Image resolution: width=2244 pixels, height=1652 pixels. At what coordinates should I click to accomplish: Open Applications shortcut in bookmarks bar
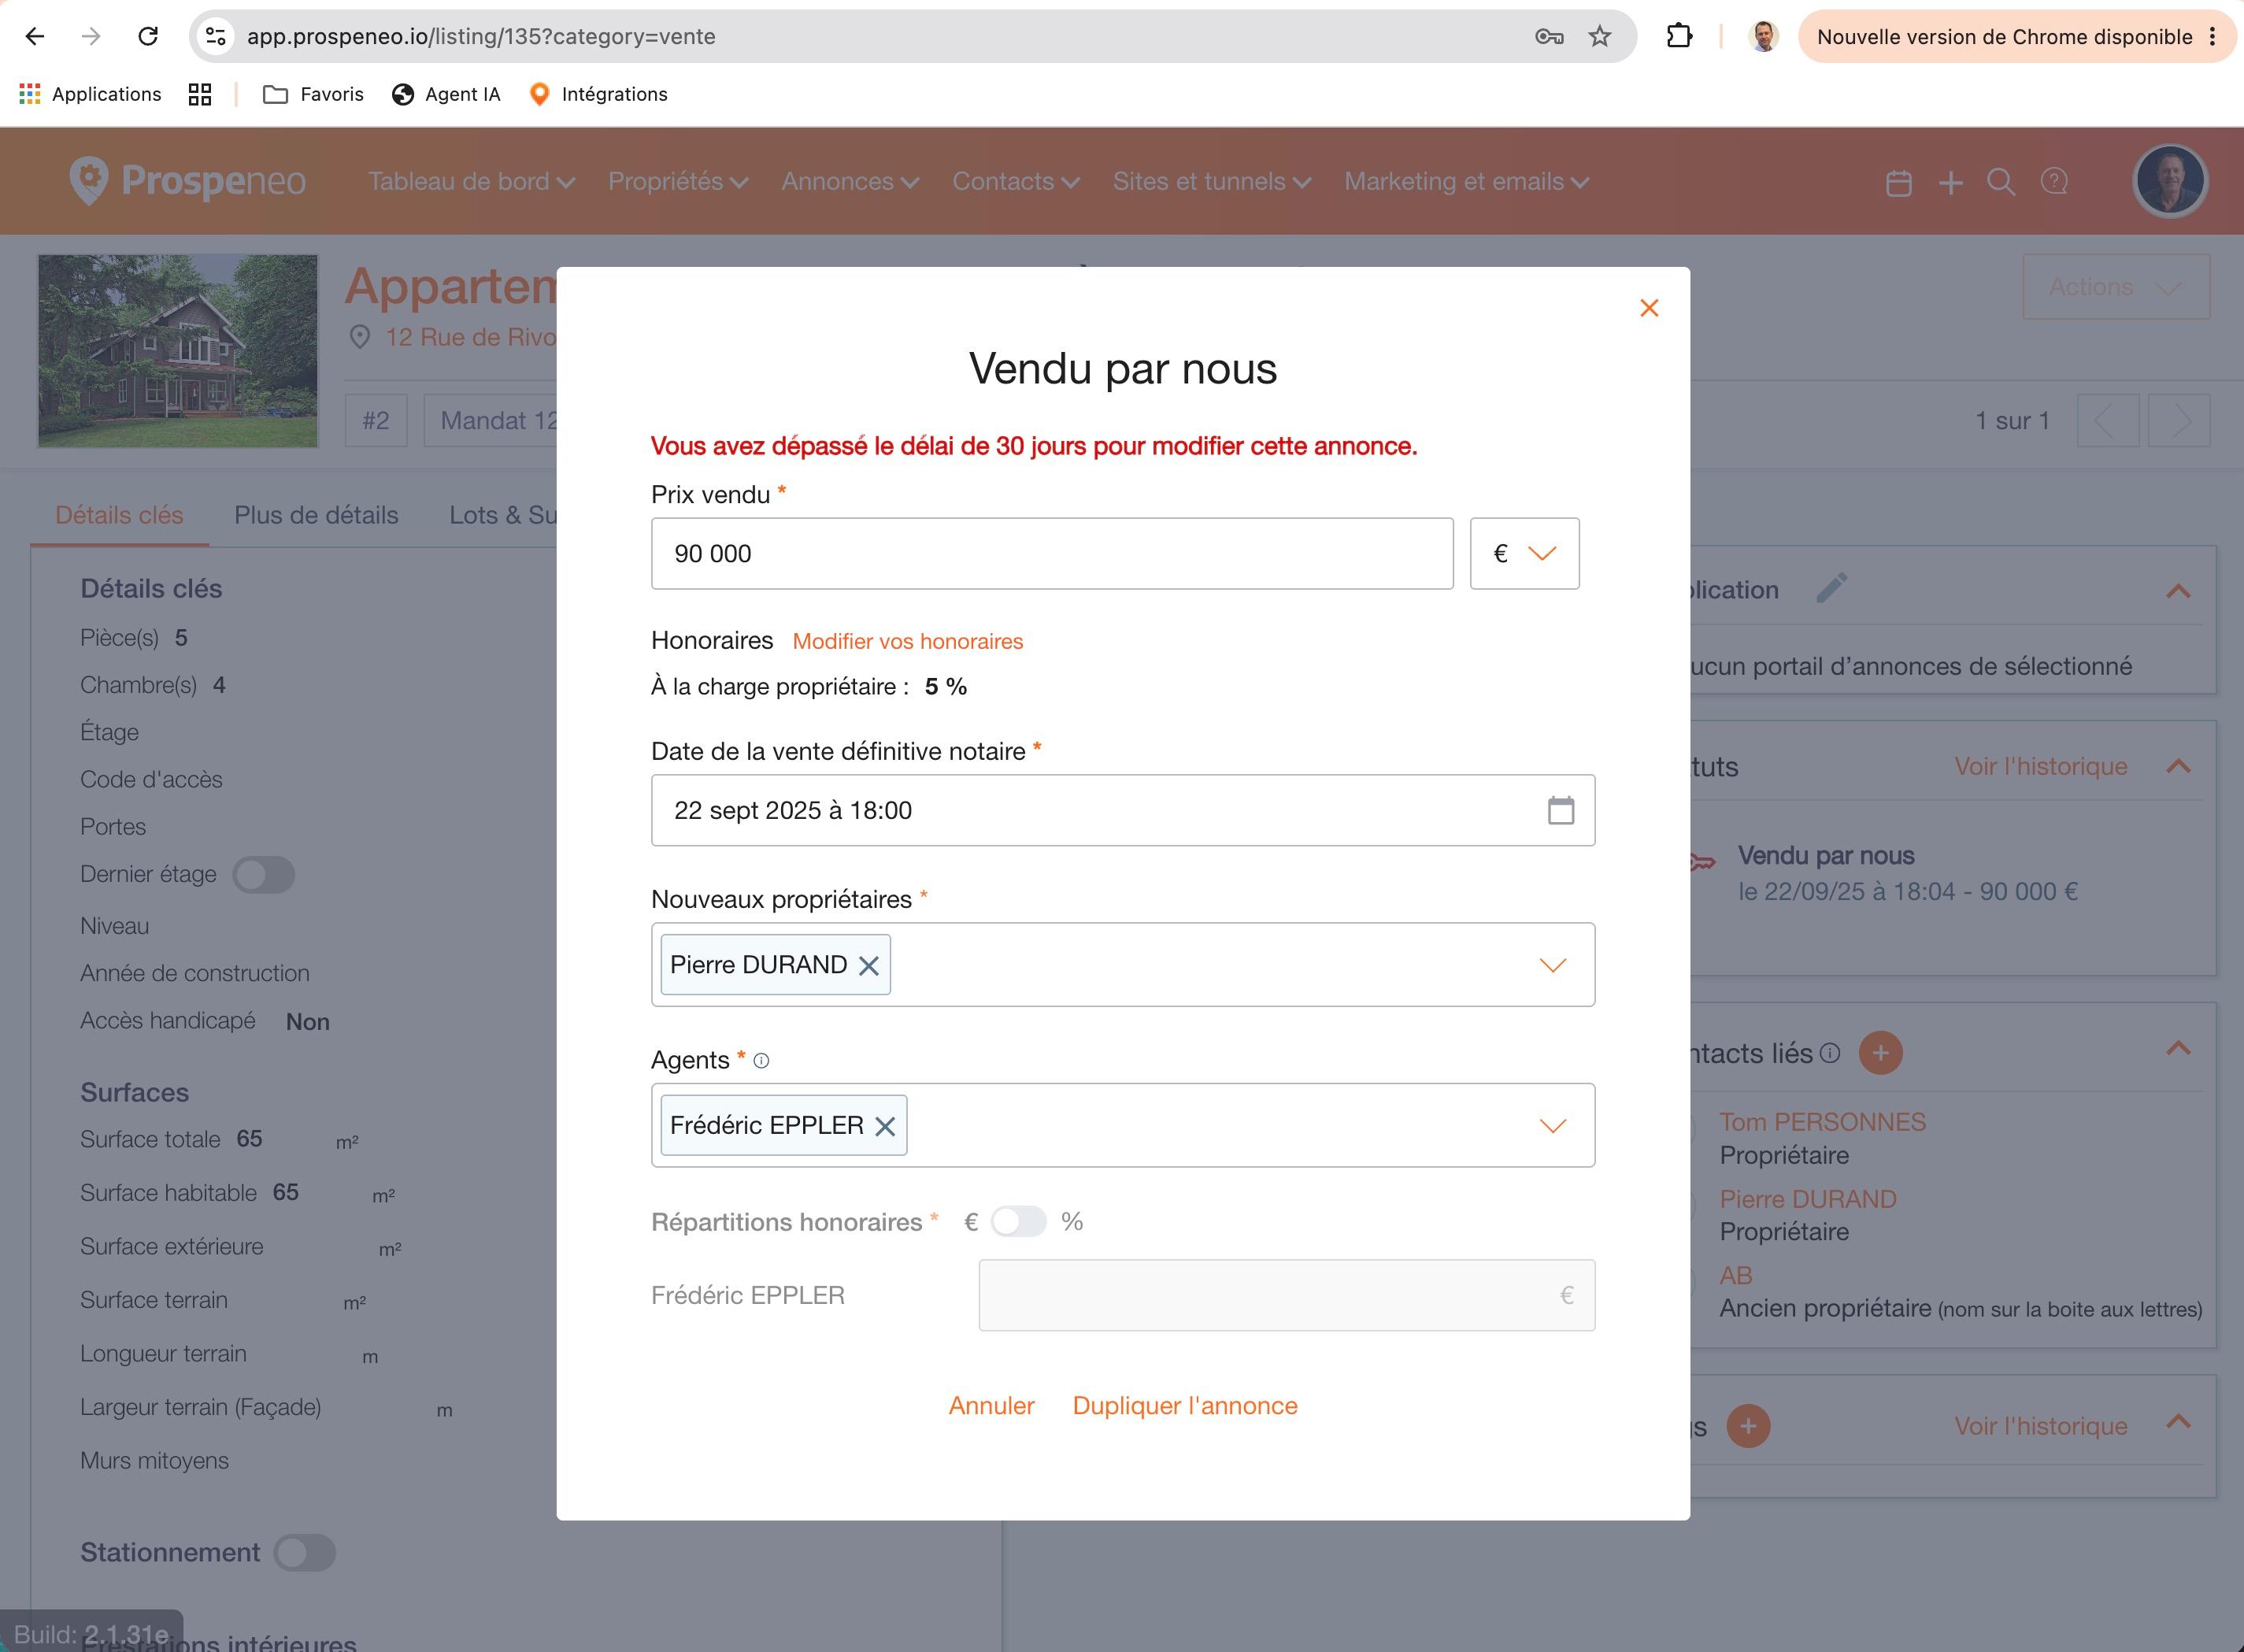tap(90, 94)
